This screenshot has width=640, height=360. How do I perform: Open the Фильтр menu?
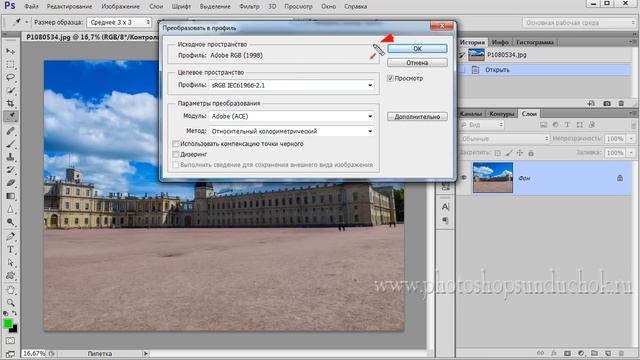pyautogui.click(x=249, y=7)
